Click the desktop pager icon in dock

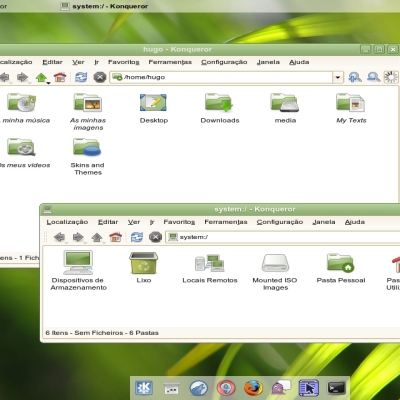click(x=171, y=389)
